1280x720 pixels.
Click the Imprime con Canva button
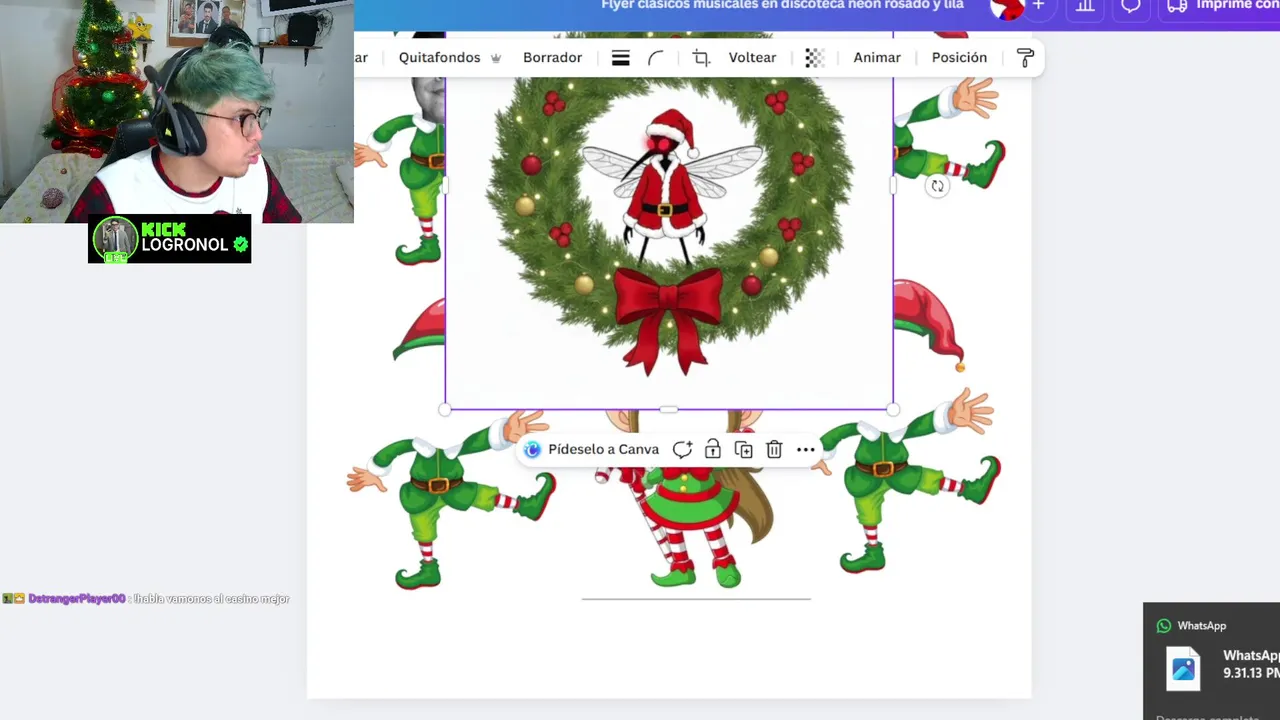click(x=1219, y=6)
